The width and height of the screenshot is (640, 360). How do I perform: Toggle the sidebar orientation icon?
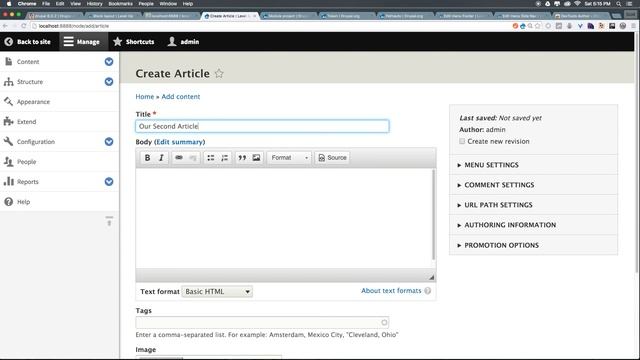[x=109, y=221]
